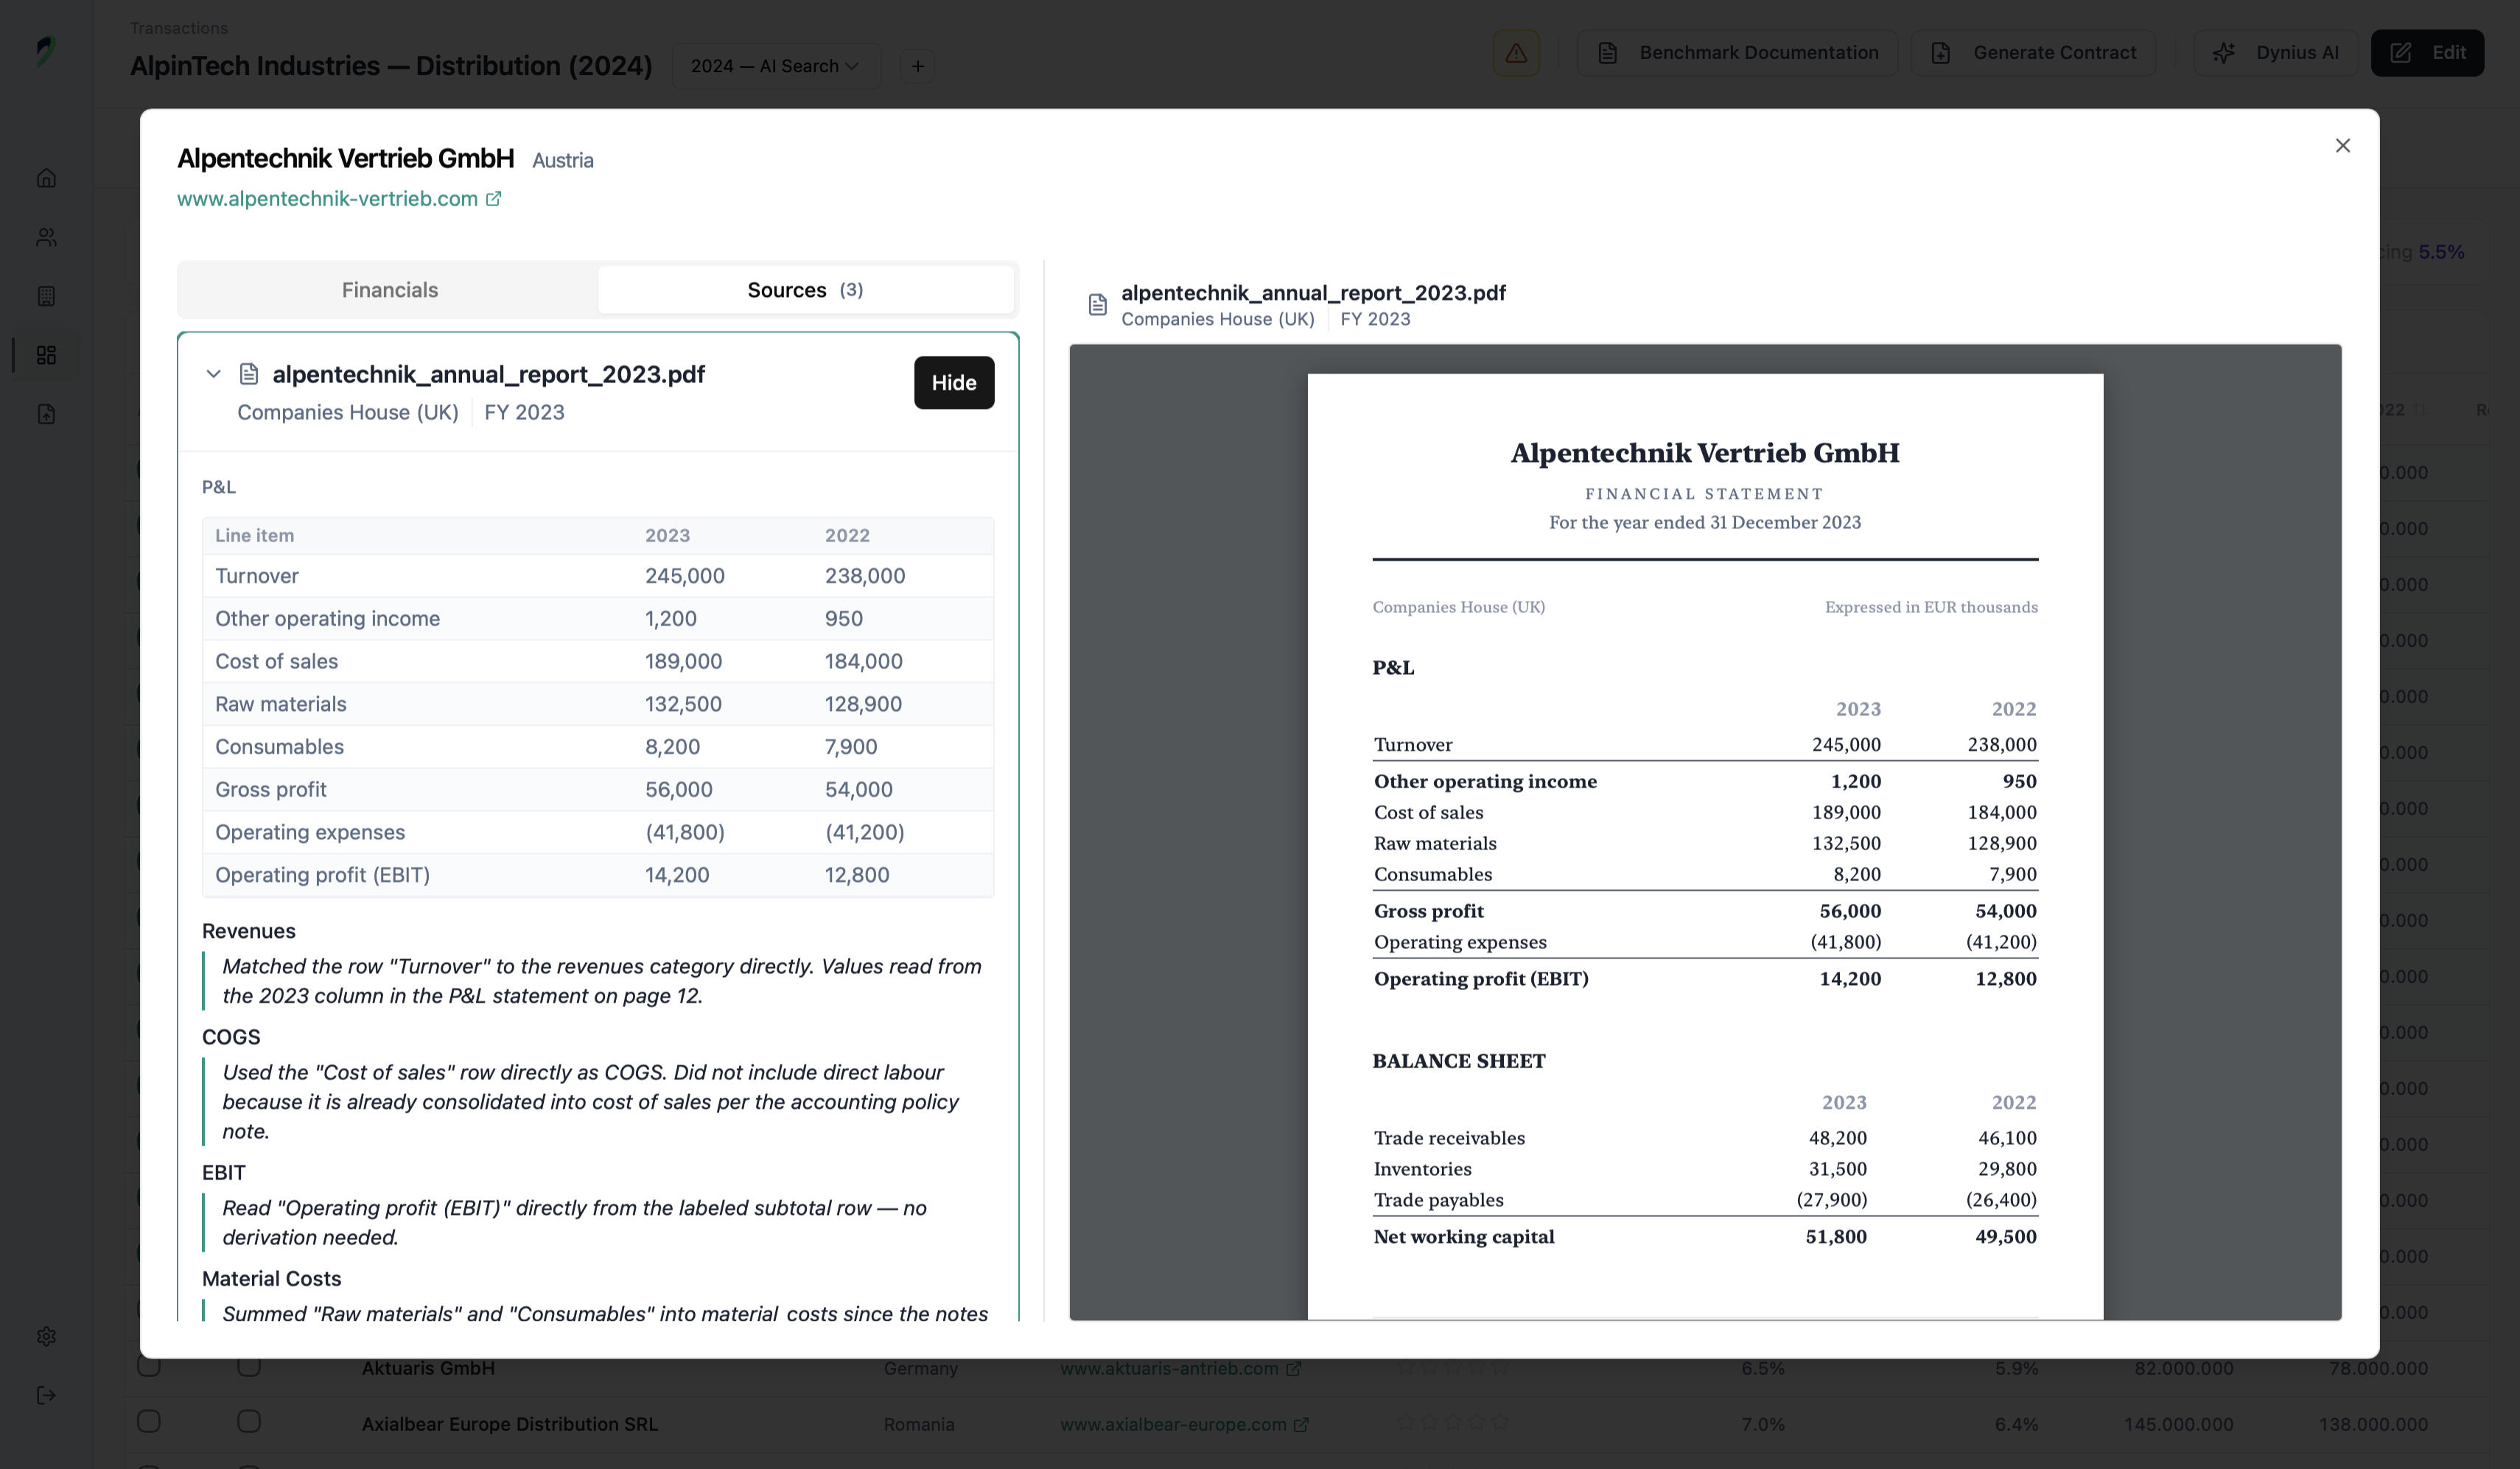
Task: Click Other operating income value 1,200 in extracted table
Action: tap(671, 619)
